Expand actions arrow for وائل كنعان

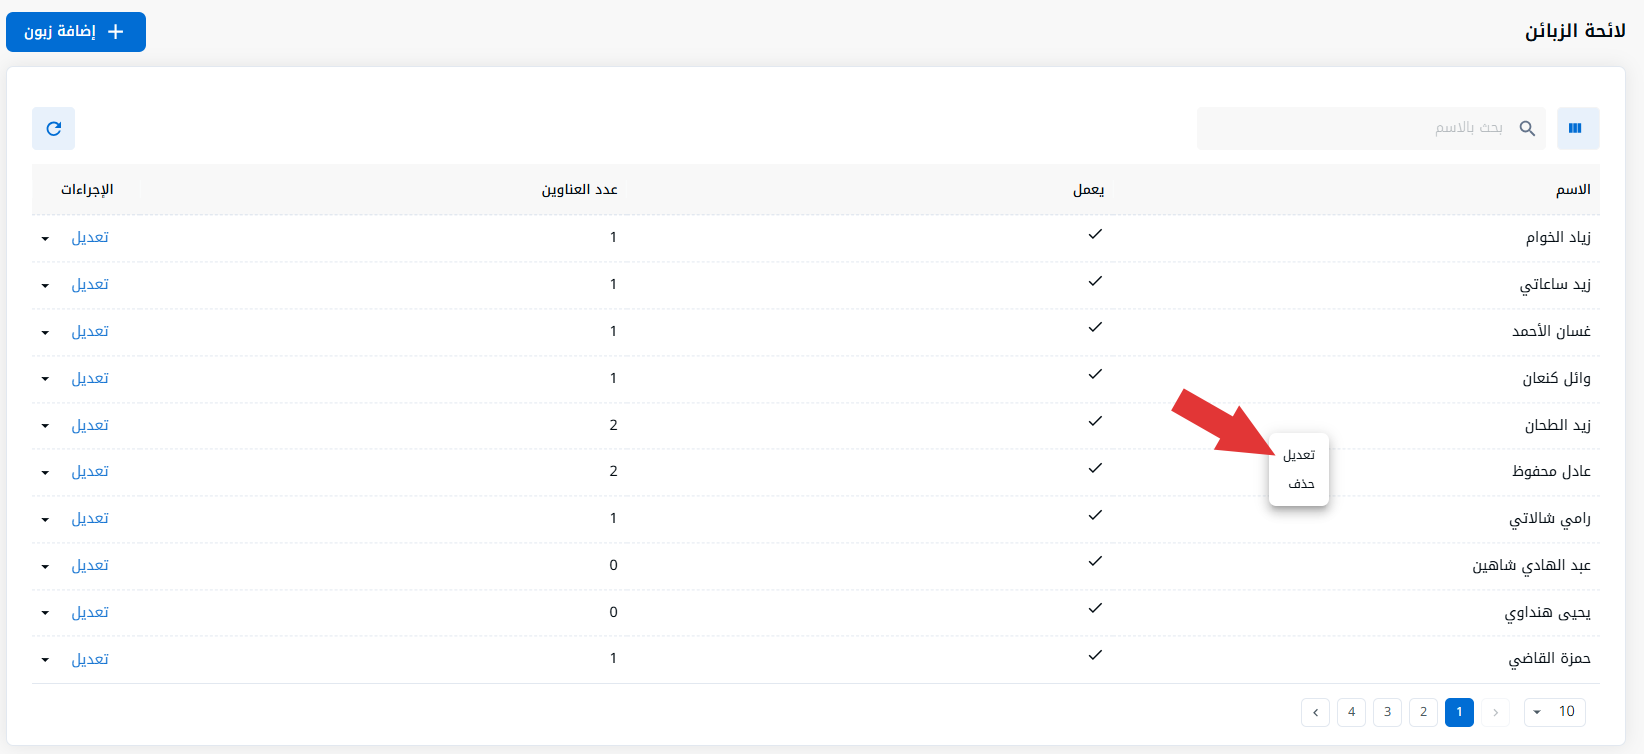coord(45,380)
